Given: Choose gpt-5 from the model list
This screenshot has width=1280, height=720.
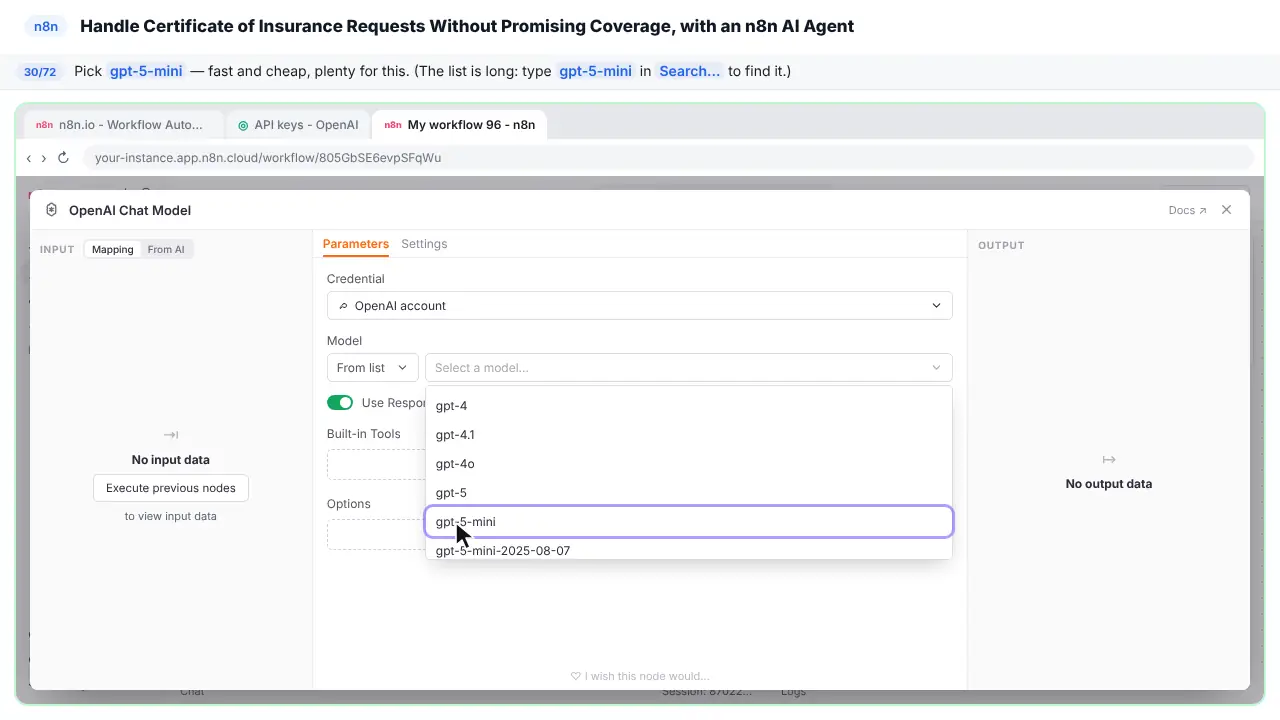Looking at the screenshot, I should (x=689, y=493).
